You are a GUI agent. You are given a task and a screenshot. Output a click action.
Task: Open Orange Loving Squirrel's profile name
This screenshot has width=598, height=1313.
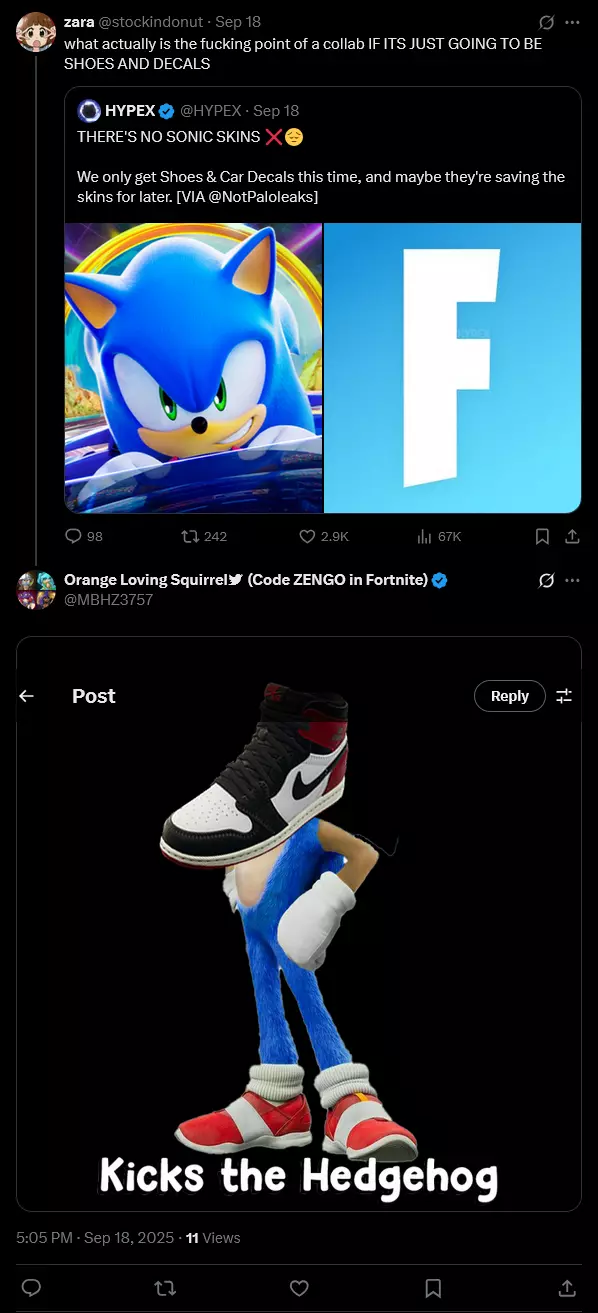coord(246,580)
